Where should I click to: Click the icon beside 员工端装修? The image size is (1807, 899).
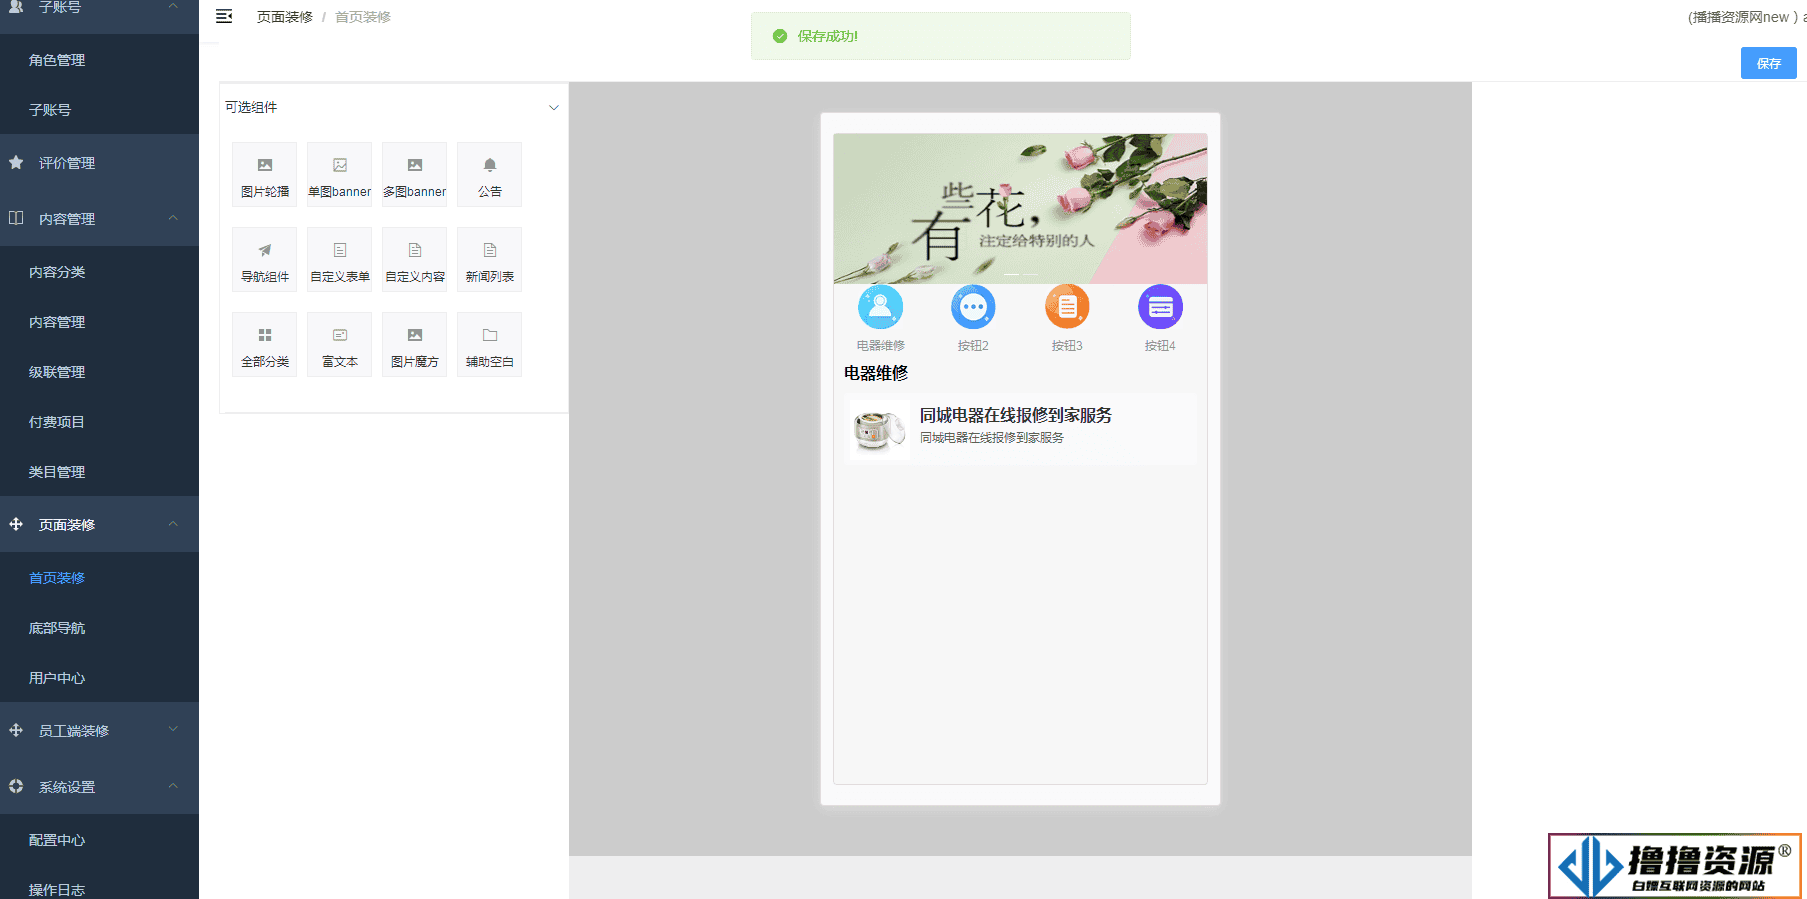pos(16,730)
